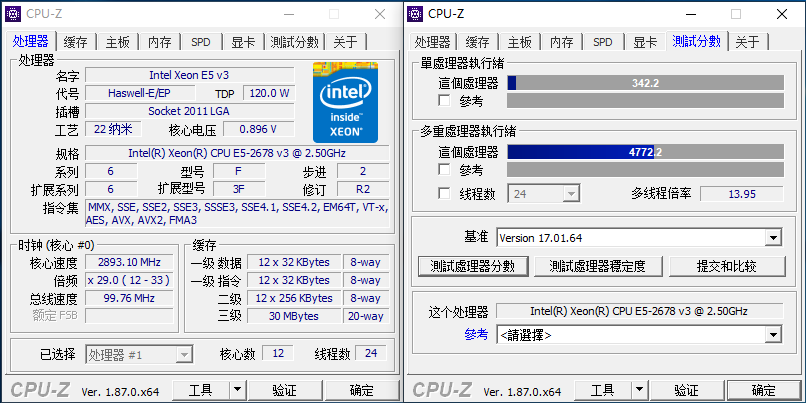Click the 参考 blue link label
806x403 pixels.
(476, 335)
